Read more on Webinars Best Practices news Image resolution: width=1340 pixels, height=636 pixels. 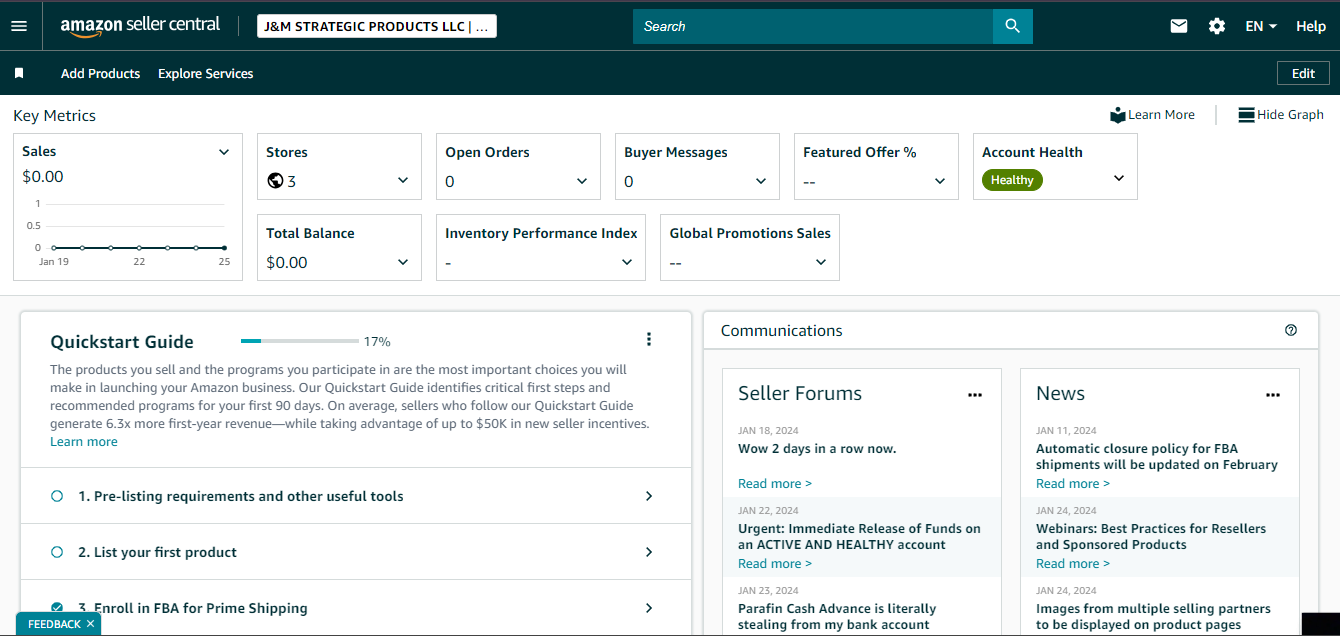click(x=1073, y=564)
